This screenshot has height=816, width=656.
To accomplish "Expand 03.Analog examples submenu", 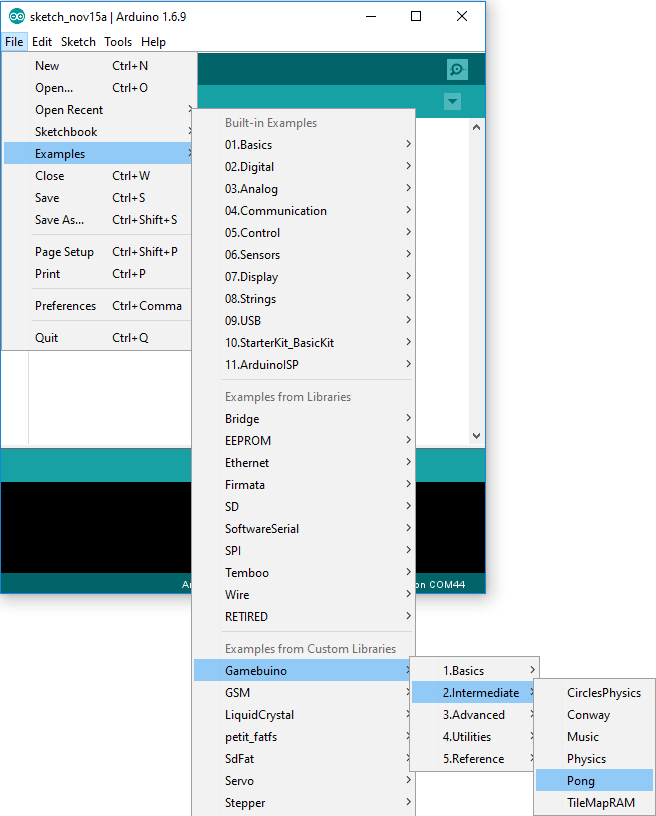I will pos(304,189).
